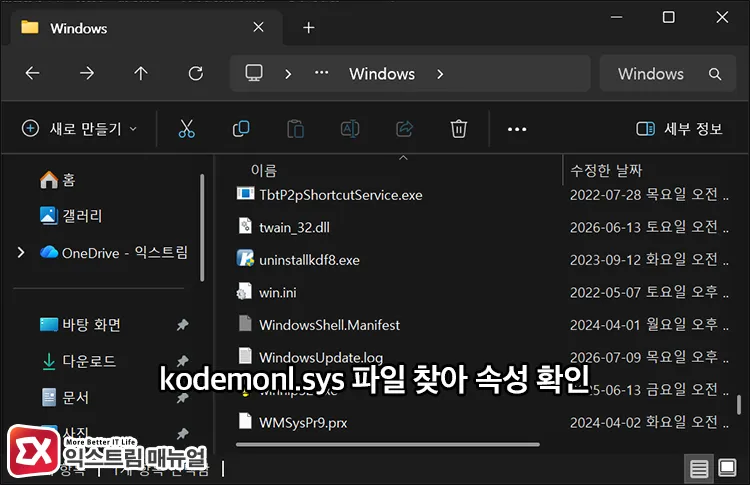Open 문서 quick access folder

coord(65,397)
